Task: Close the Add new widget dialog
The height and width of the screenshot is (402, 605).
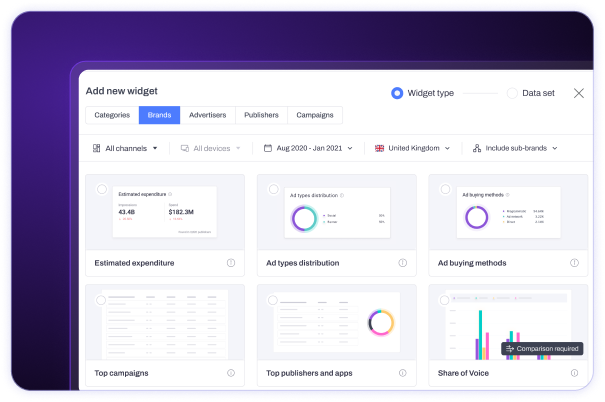Action: coord(579,93)
